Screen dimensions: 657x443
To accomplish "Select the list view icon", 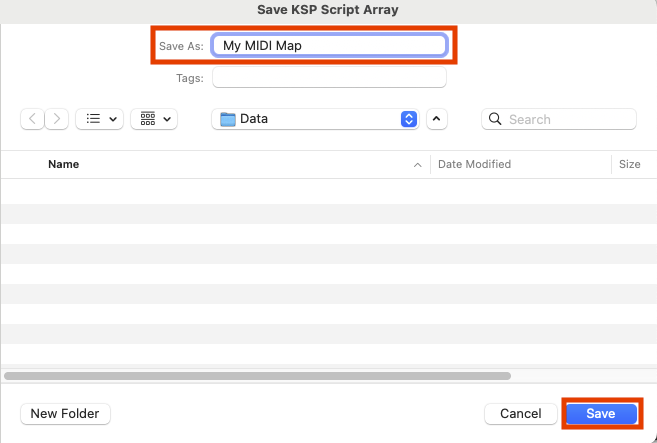I will coord(93,119).
